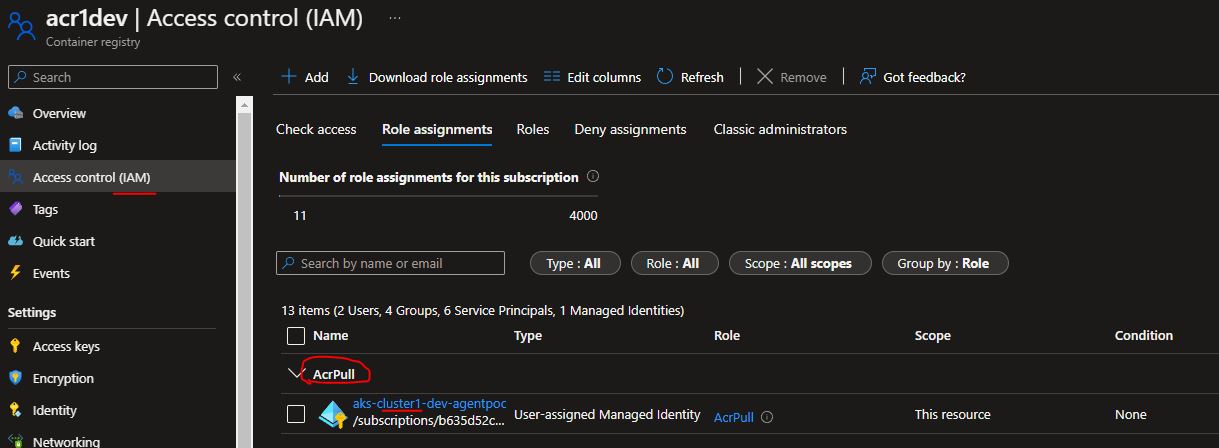Focus the sidebar Search box
The image size is (1219, 448).
click(112, 77)
